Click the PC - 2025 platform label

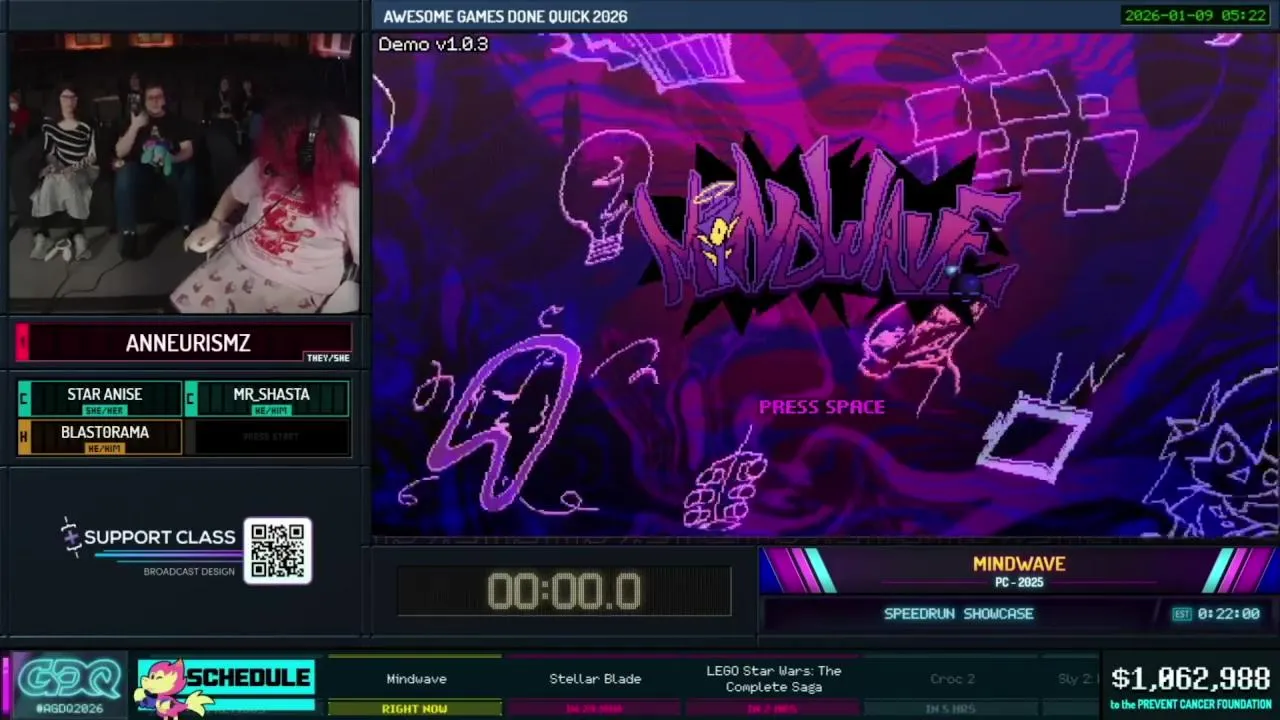click(1019, 582)
